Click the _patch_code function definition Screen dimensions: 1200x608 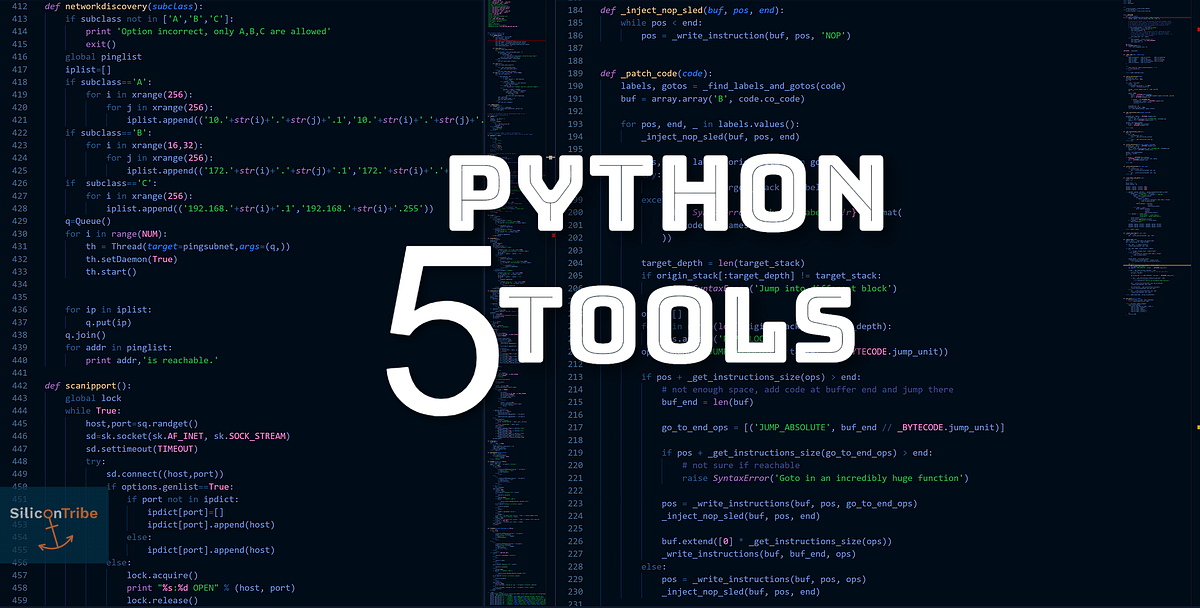click(x=650, y=73)
